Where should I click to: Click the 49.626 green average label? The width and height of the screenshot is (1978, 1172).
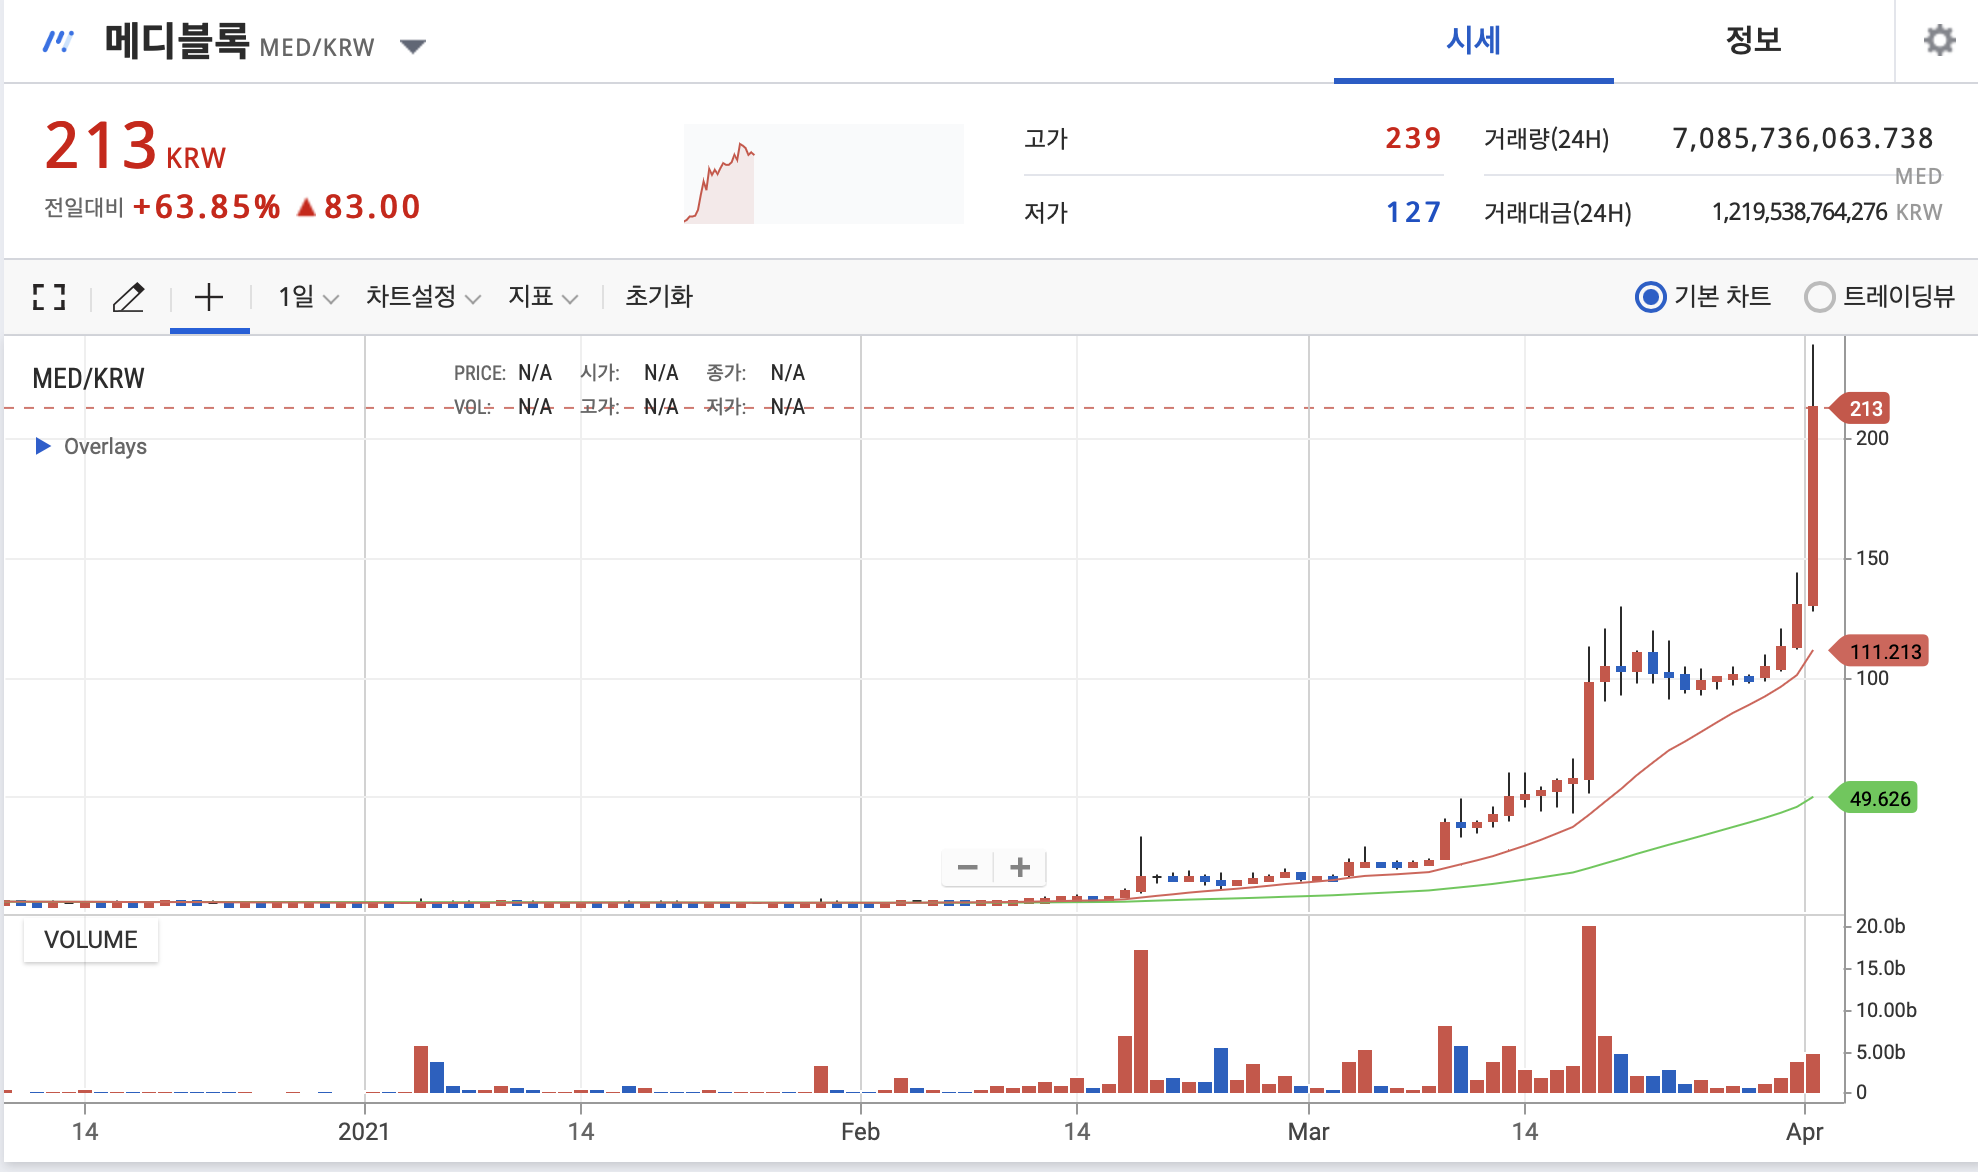click(x=1874, y=798)
